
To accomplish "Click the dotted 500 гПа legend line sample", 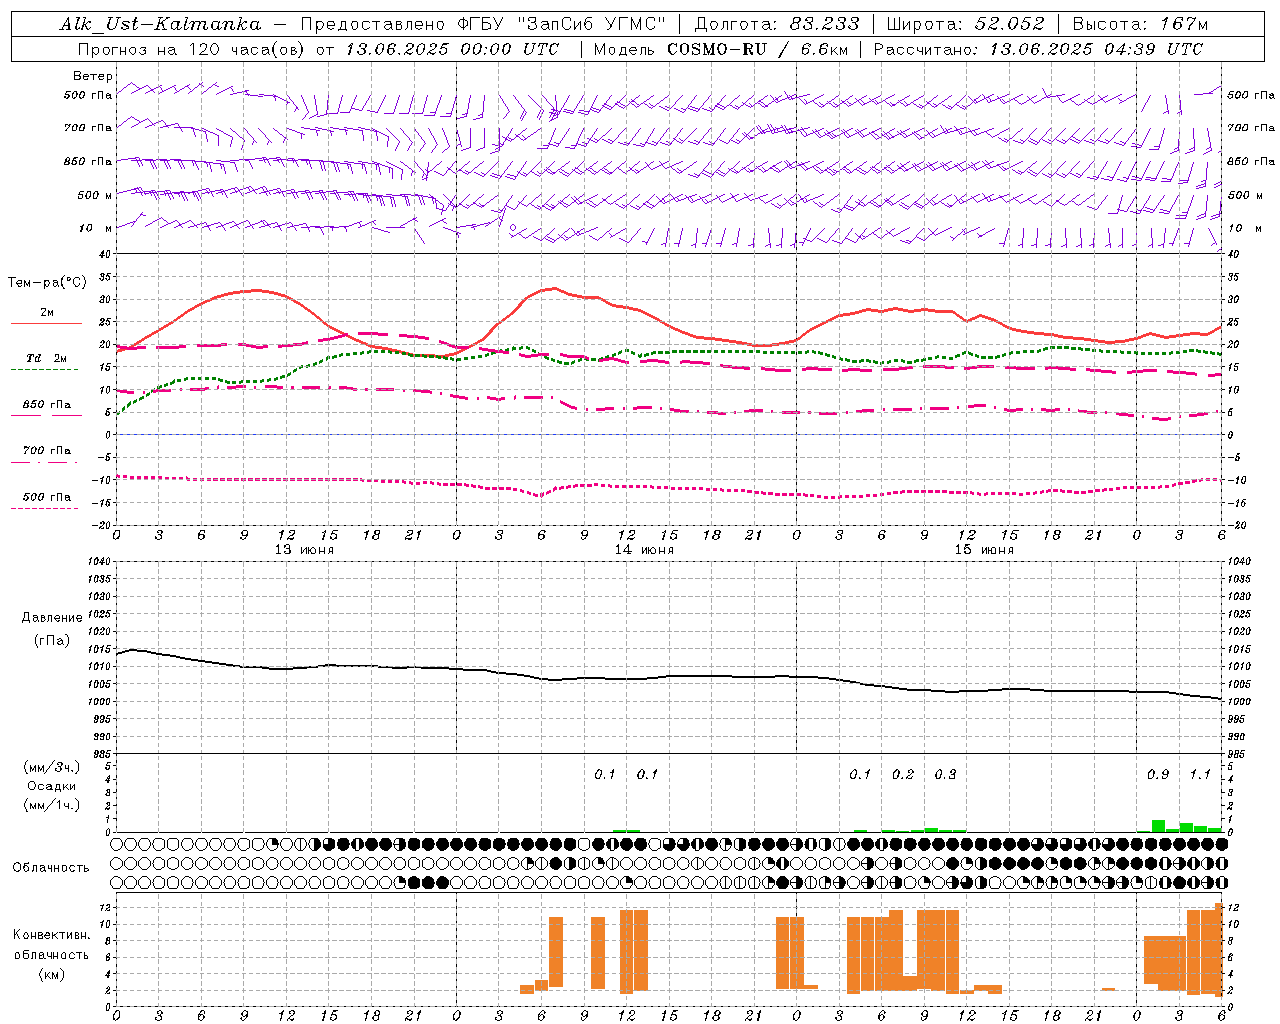I will 45,508.
